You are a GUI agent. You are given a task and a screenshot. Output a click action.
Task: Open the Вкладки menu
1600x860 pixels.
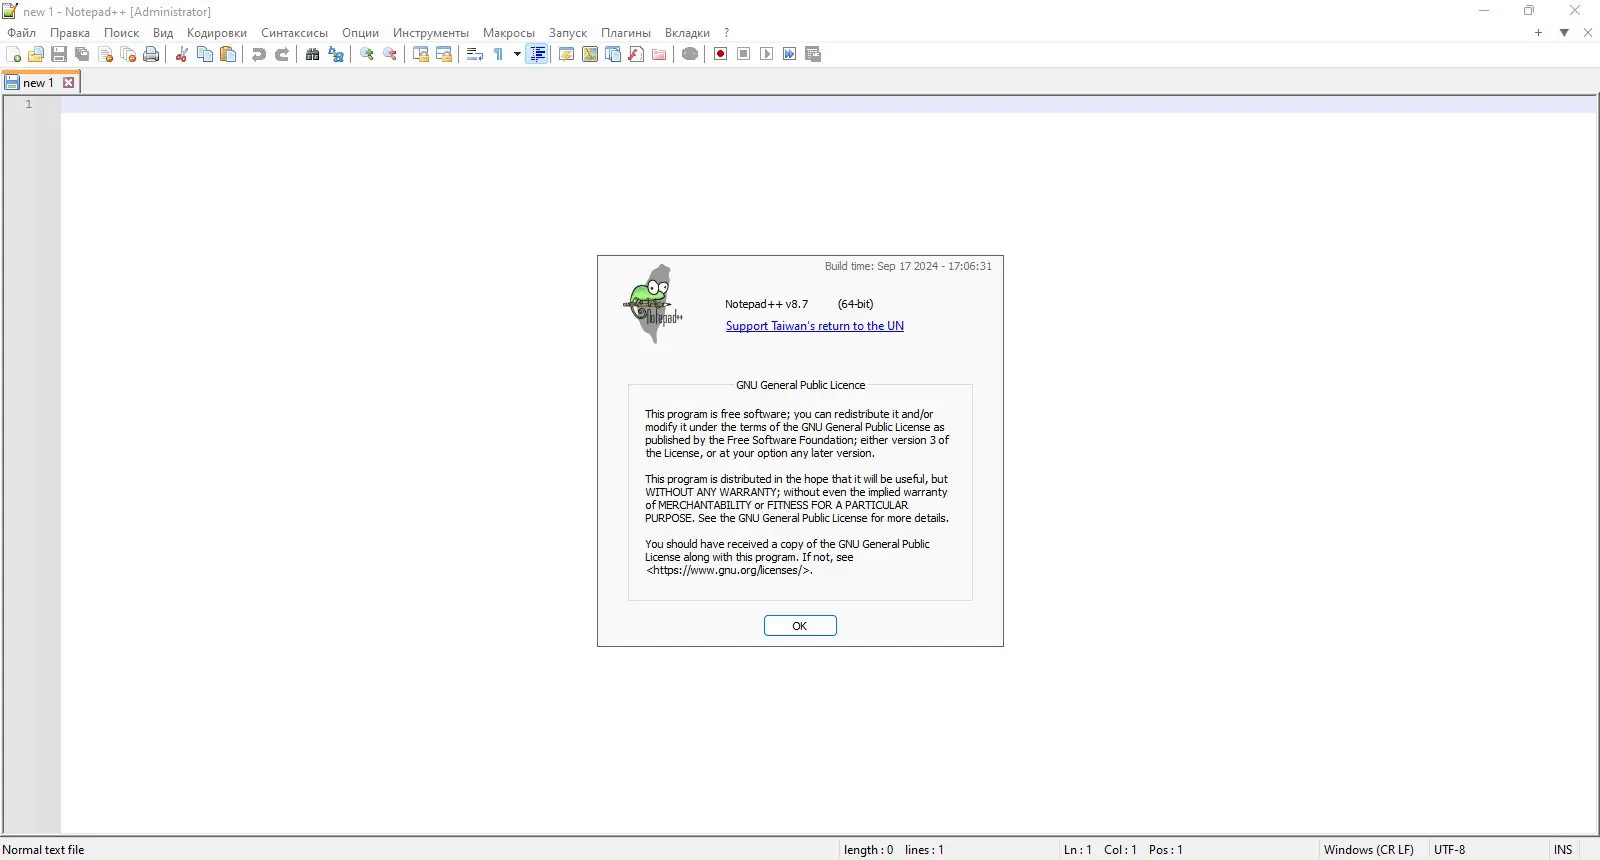[x=687, y=33]
